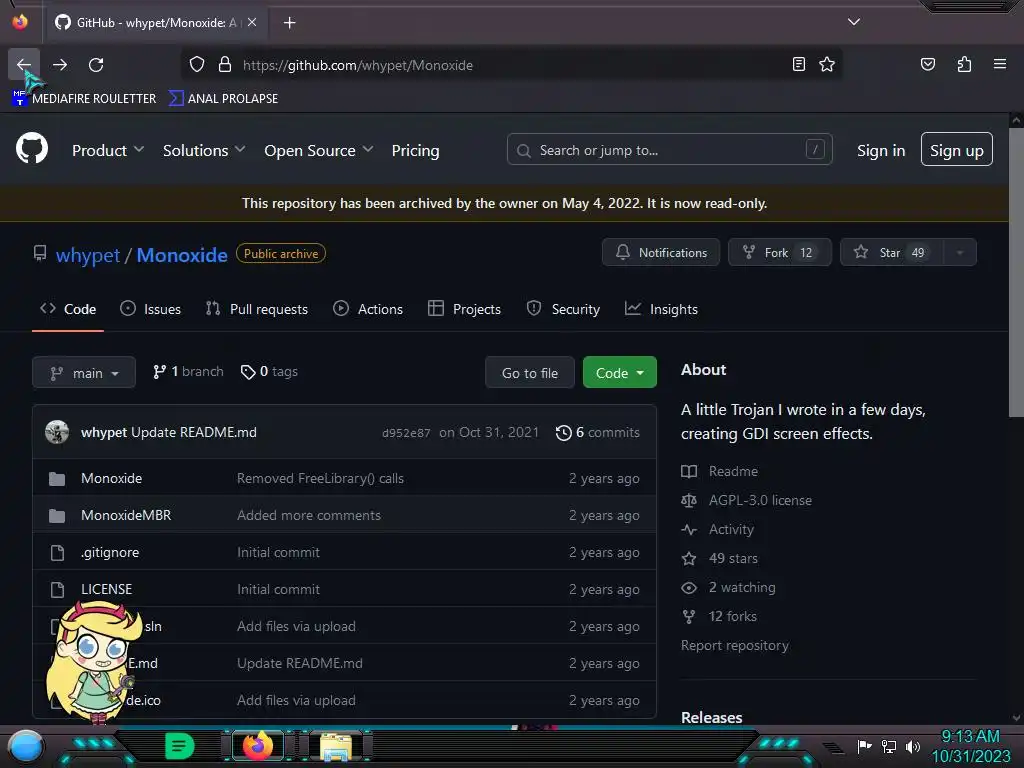
Task: View the 1 branch link
Action: click(188, 372)
